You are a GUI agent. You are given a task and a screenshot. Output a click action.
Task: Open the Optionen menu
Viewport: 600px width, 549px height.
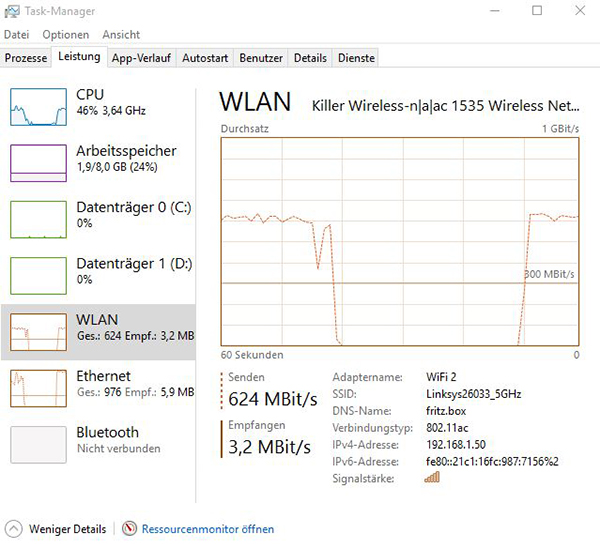[65, 35]
